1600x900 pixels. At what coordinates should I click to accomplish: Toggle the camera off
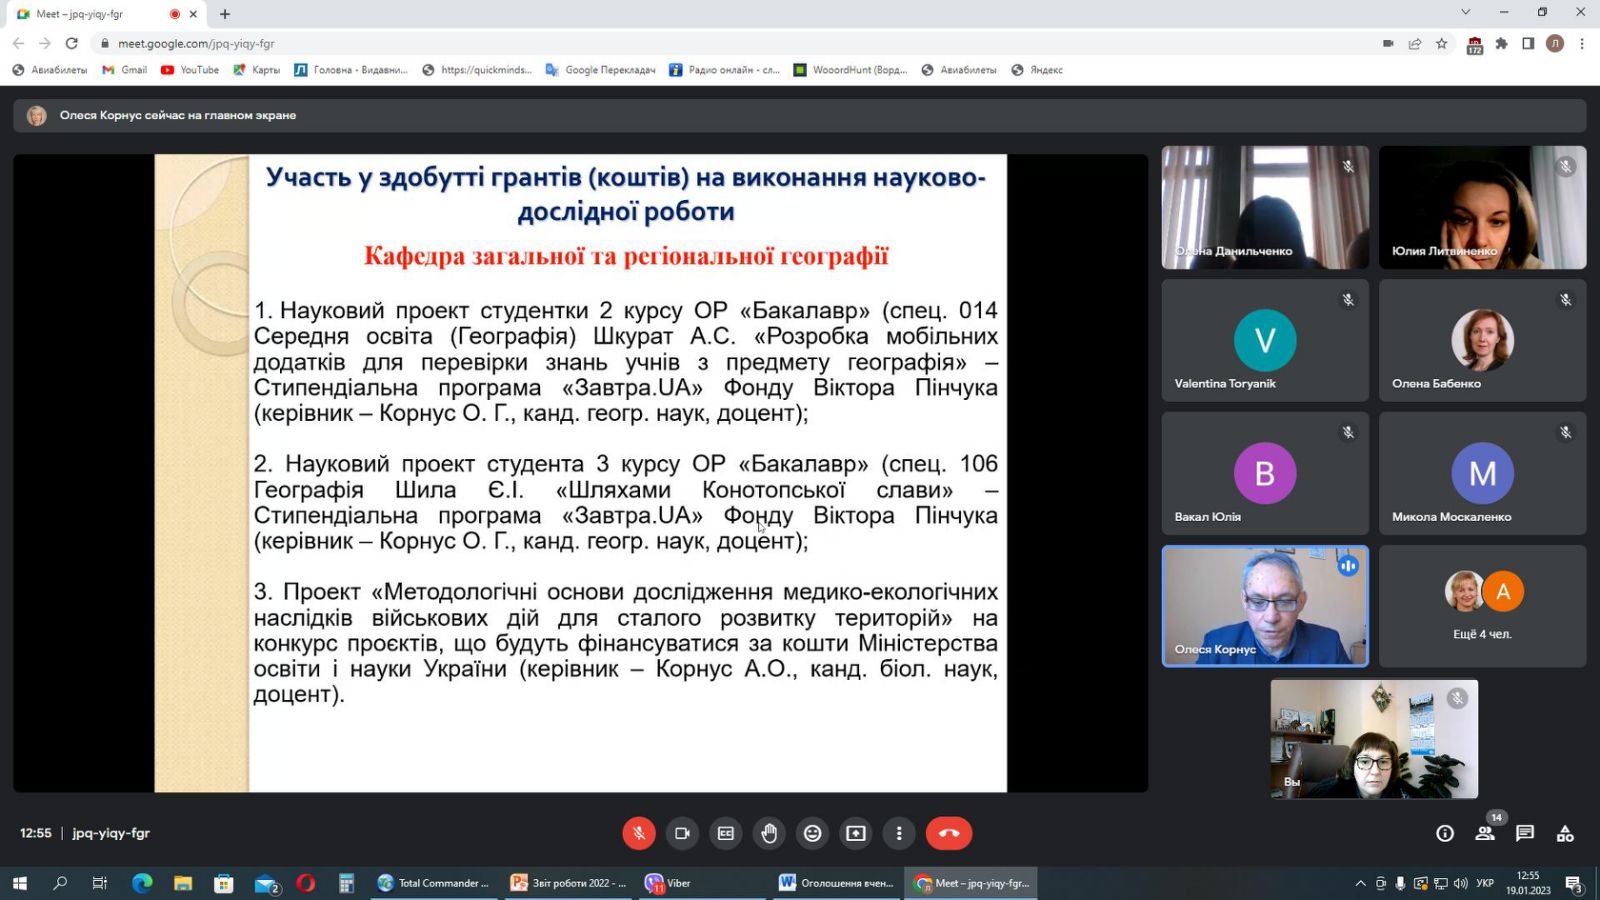click(x=682, y=833)
